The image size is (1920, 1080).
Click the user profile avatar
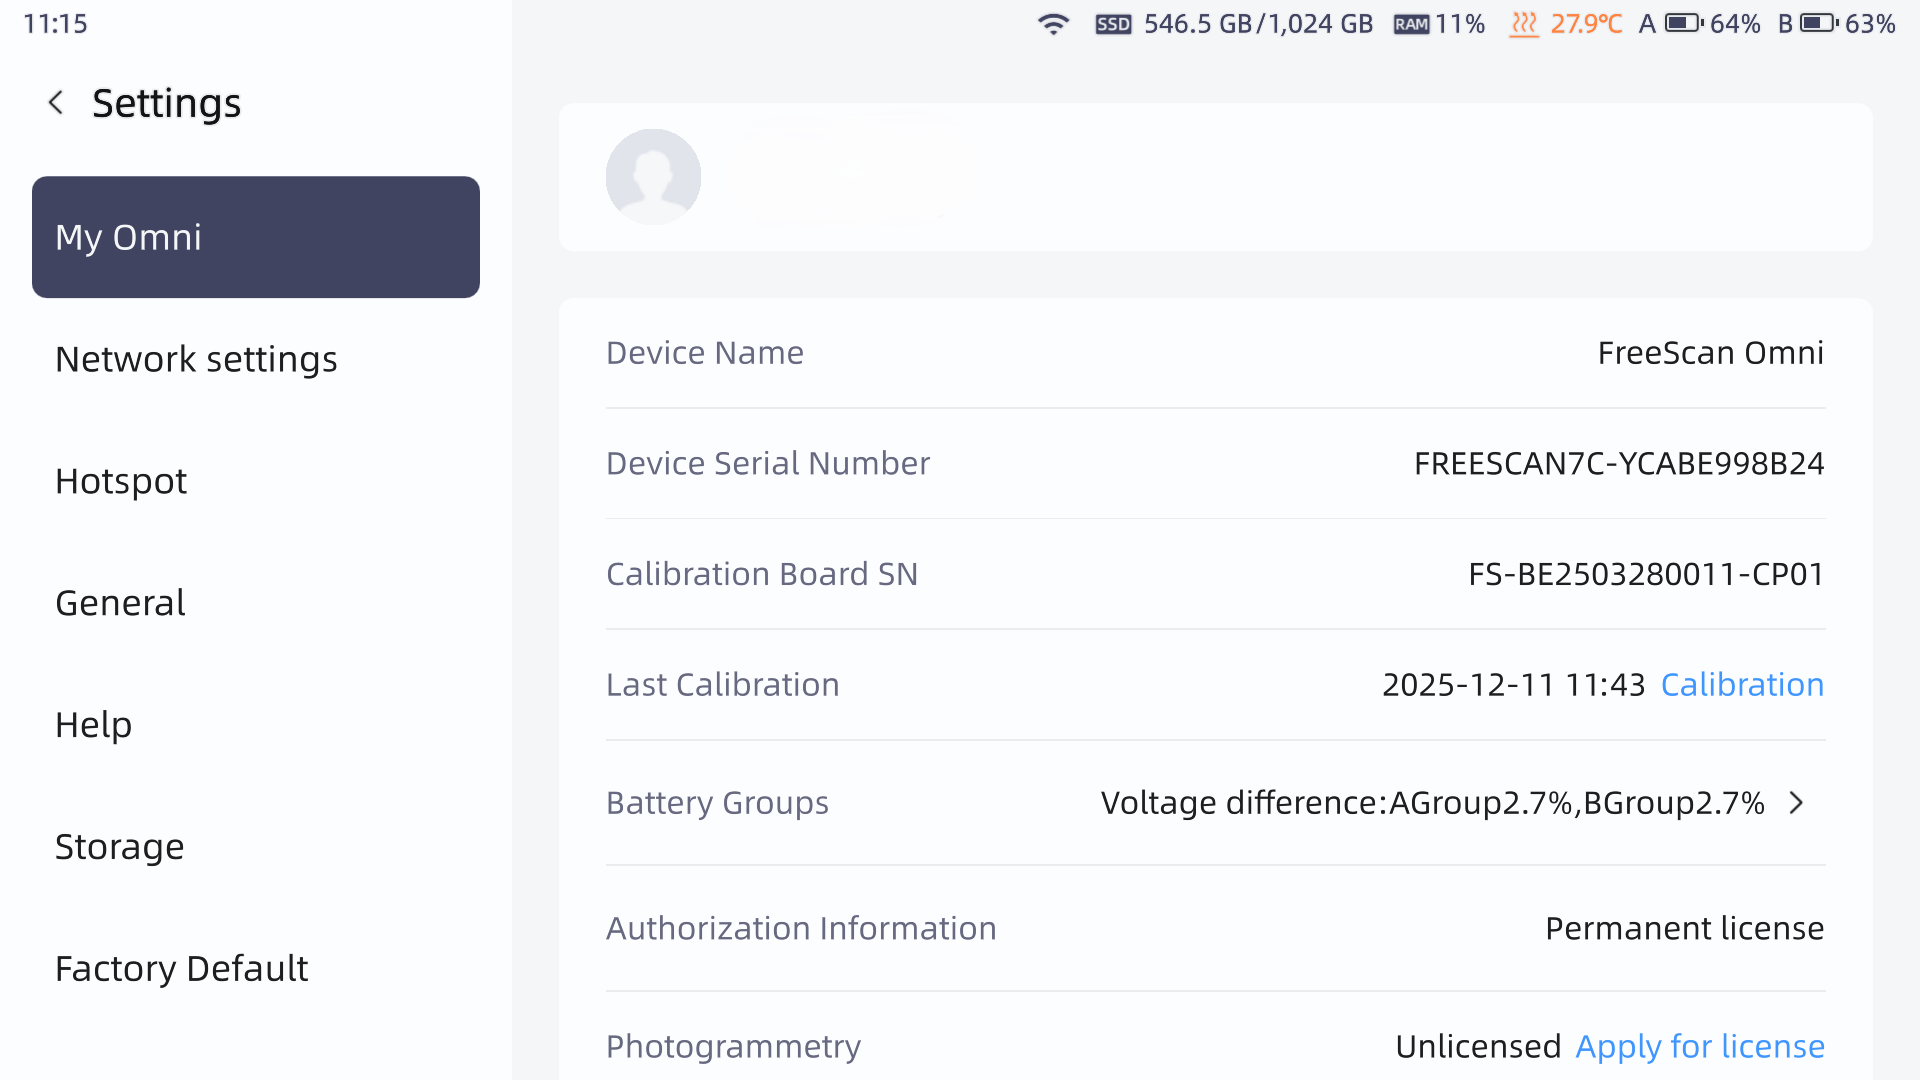point(653,177)
